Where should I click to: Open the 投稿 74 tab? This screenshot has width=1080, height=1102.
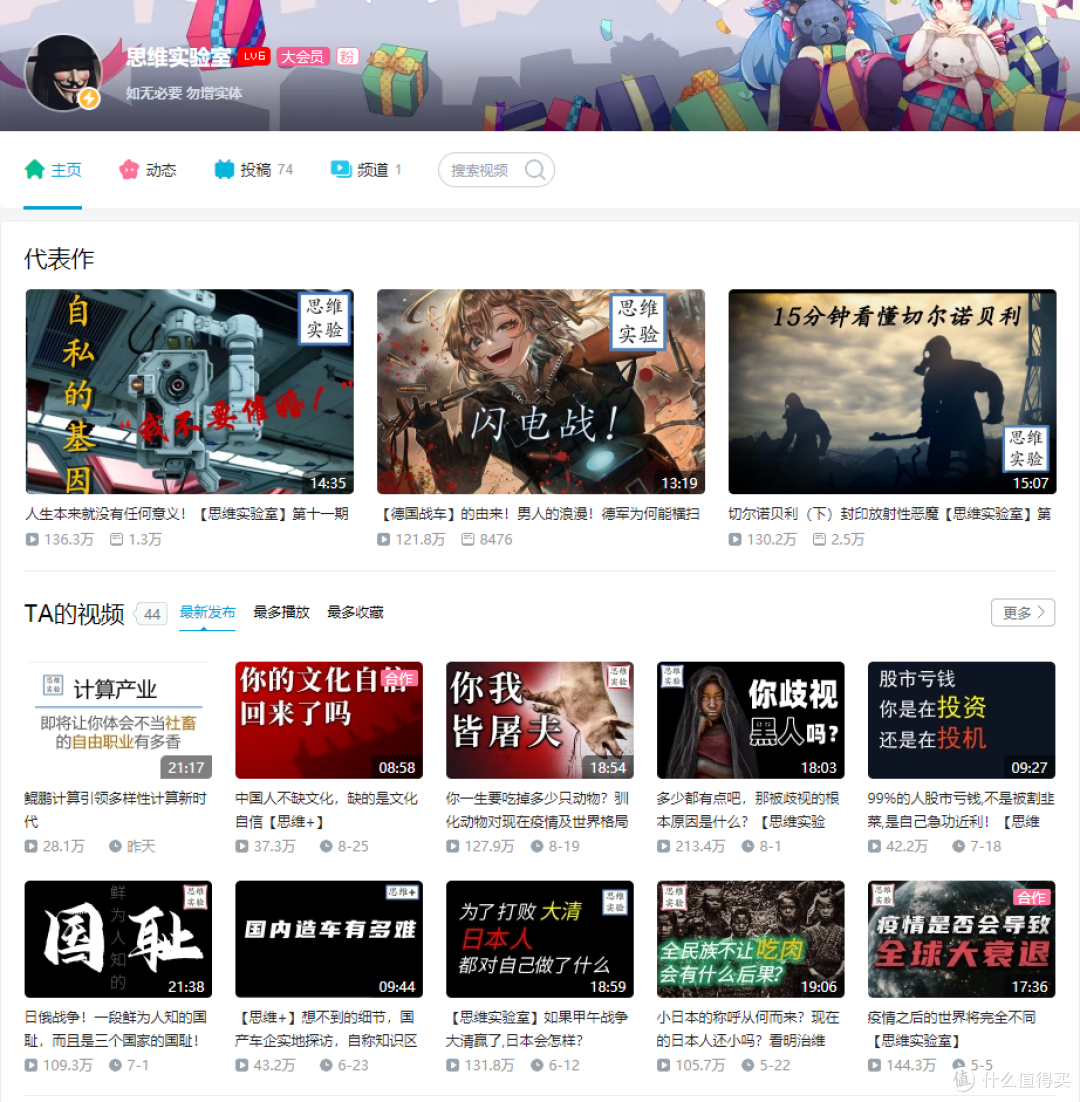(254, 170)
